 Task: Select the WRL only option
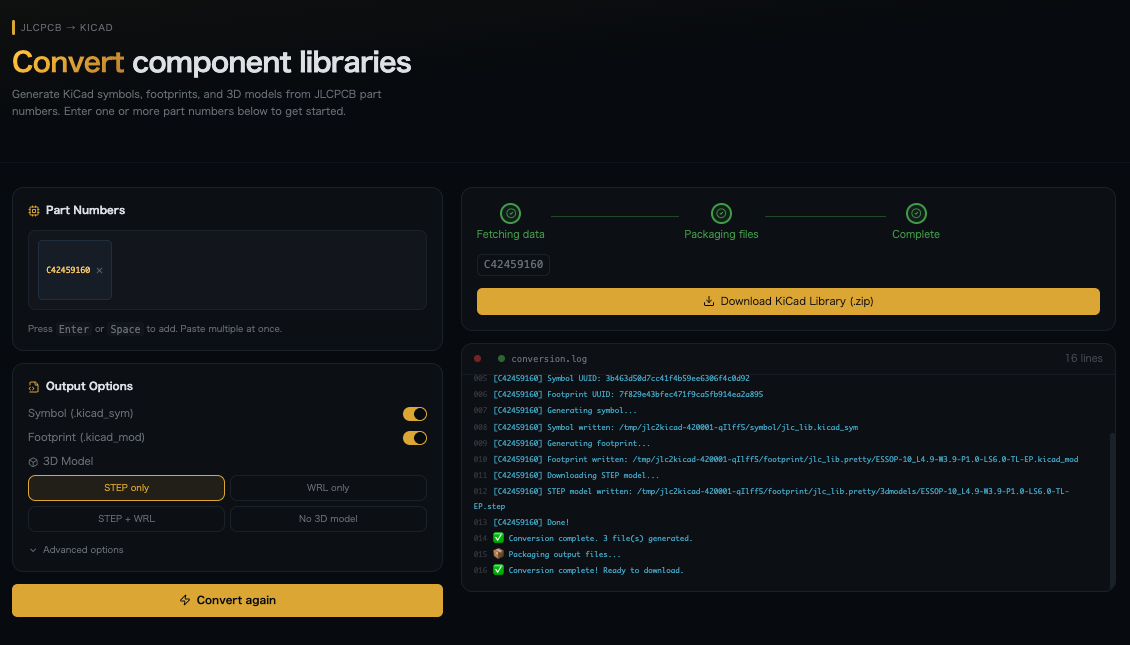328,488
